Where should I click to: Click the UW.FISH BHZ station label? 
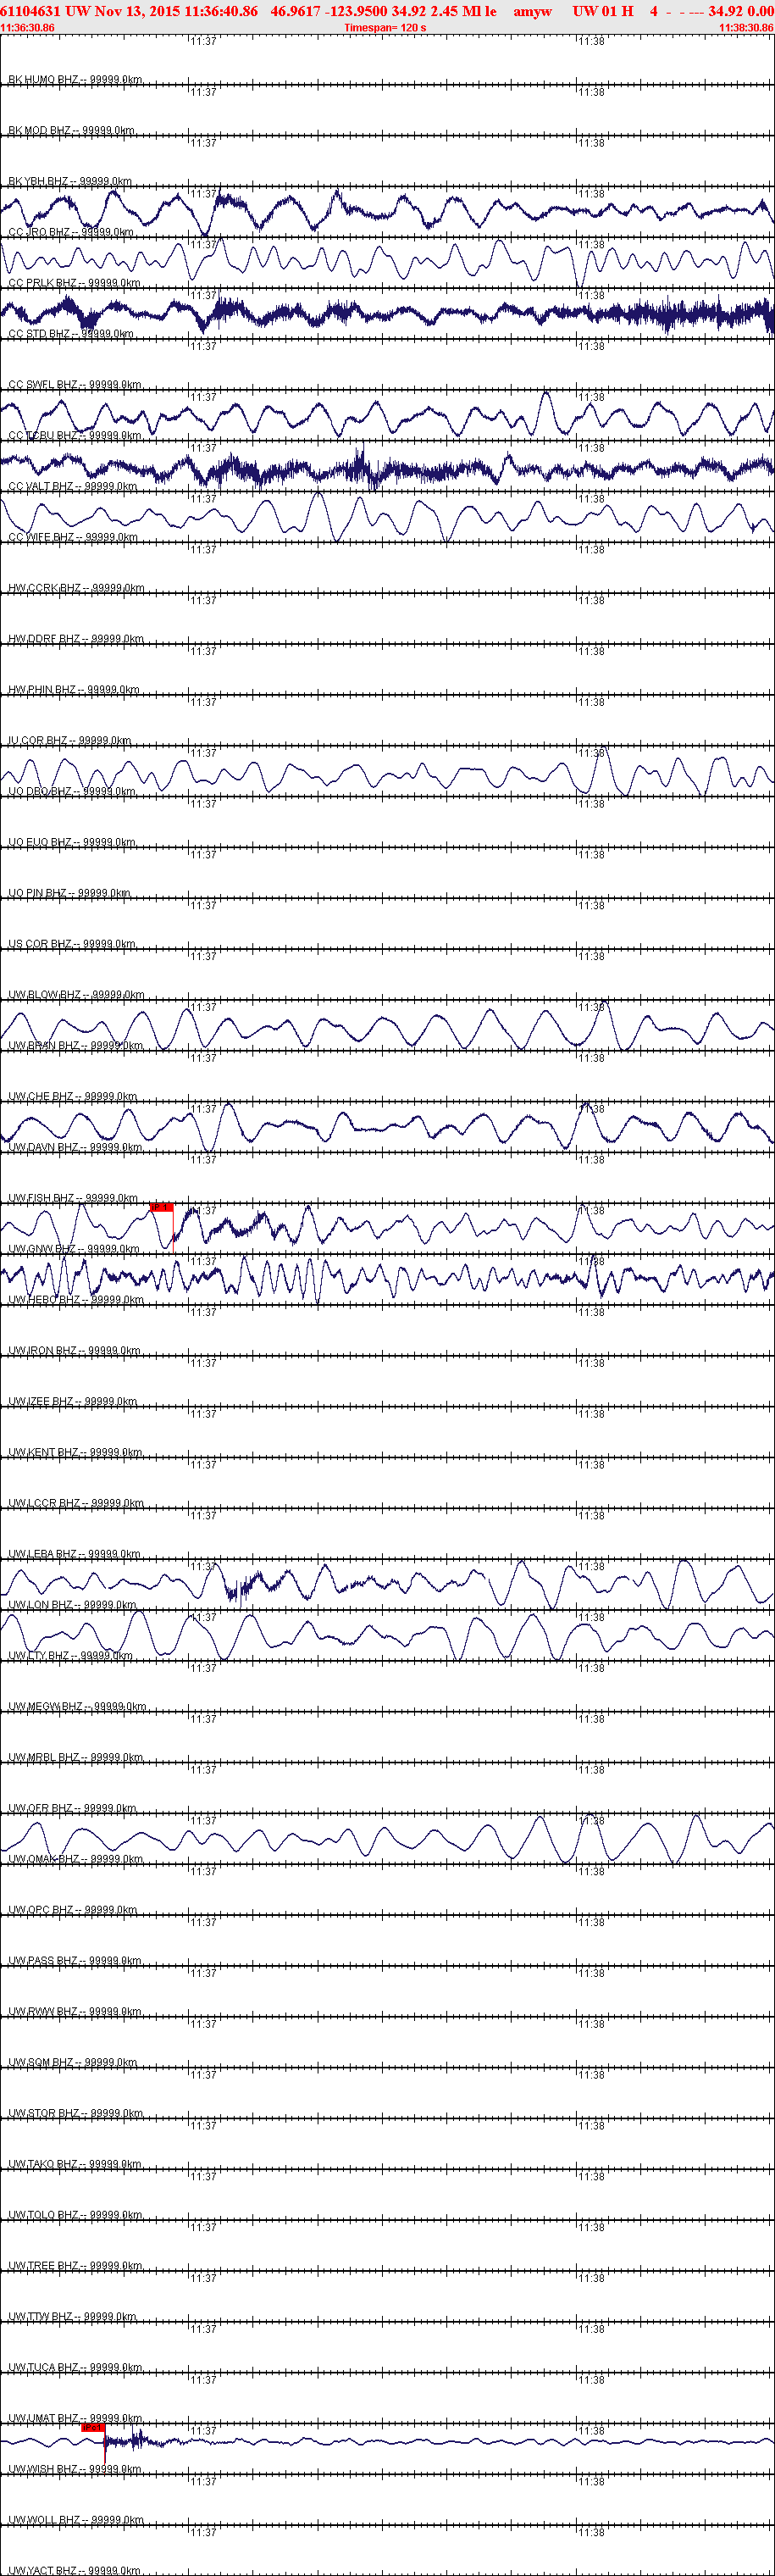pyautogui.click(x=73, y=1198)
